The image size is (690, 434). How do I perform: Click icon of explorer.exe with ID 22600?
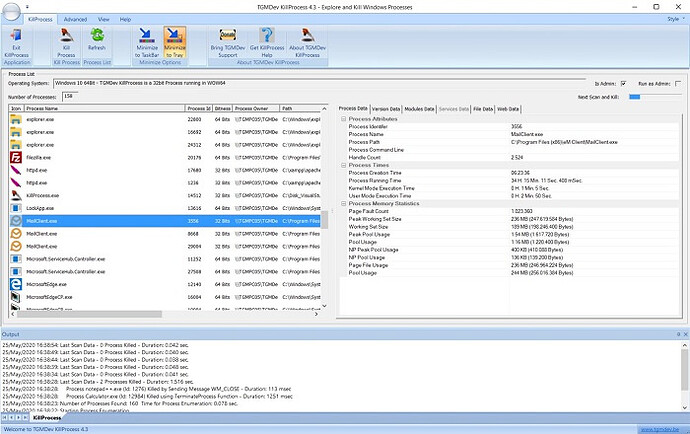click(x=16, y=119)
